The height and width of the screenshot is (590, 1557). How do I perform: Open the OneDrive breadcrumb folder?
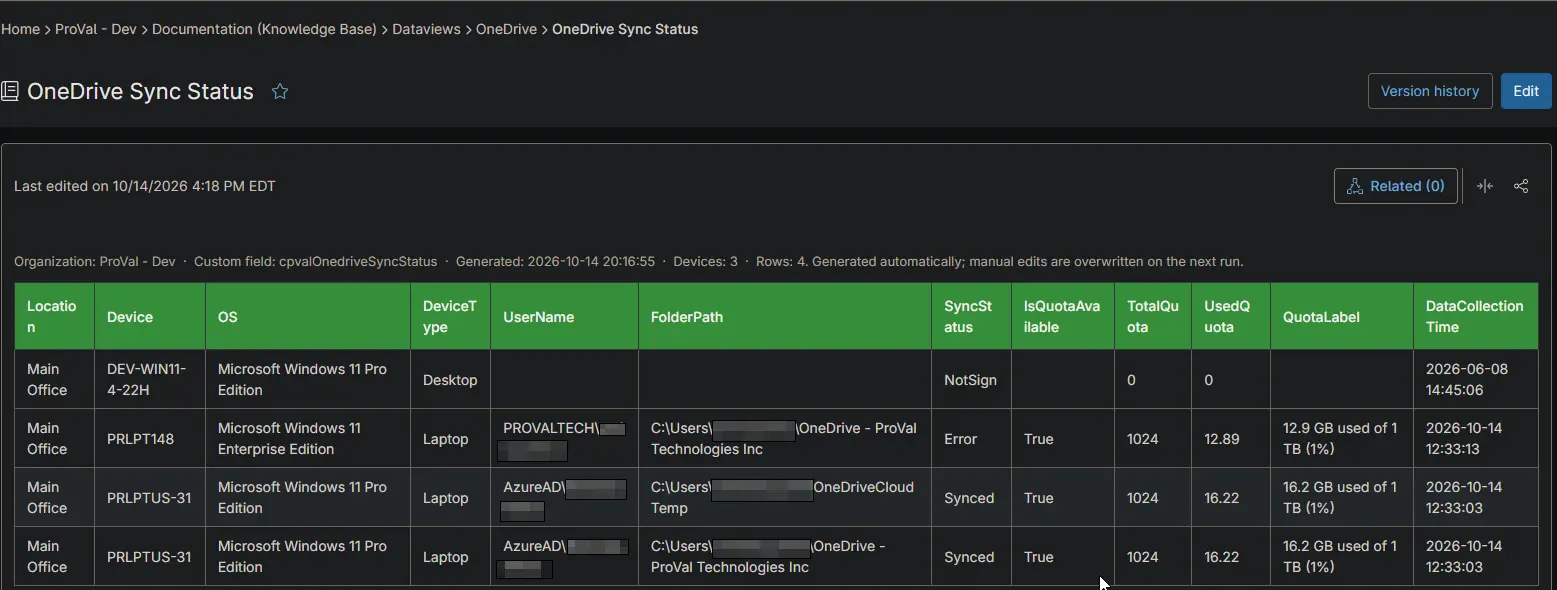coord(506,29)
